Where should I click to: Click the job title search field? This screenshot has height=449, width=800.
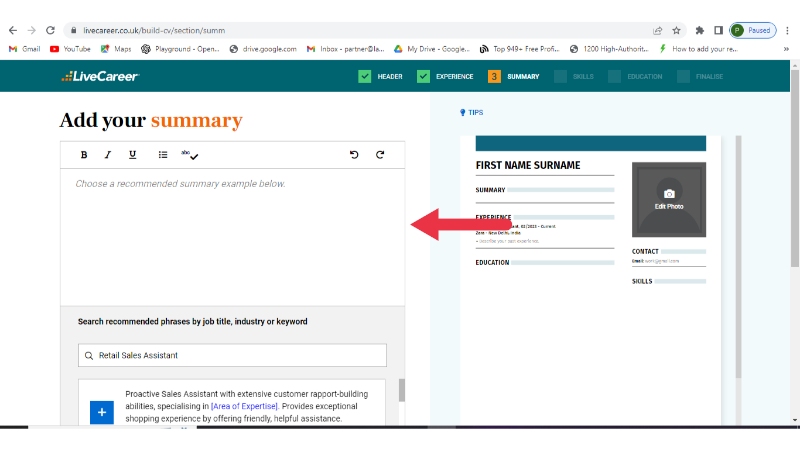[x=232, y=355]
